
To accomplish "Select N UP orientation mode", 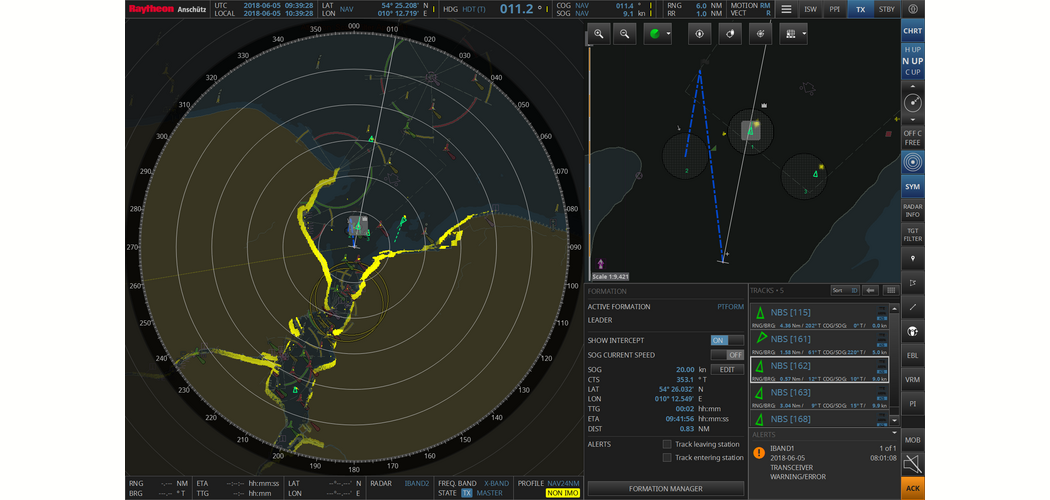I will pyautogui.click(x=913, y=61).
